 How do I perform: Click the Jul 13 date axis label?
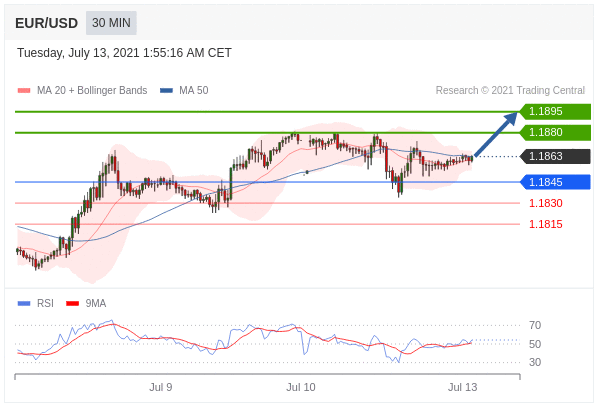462,387
